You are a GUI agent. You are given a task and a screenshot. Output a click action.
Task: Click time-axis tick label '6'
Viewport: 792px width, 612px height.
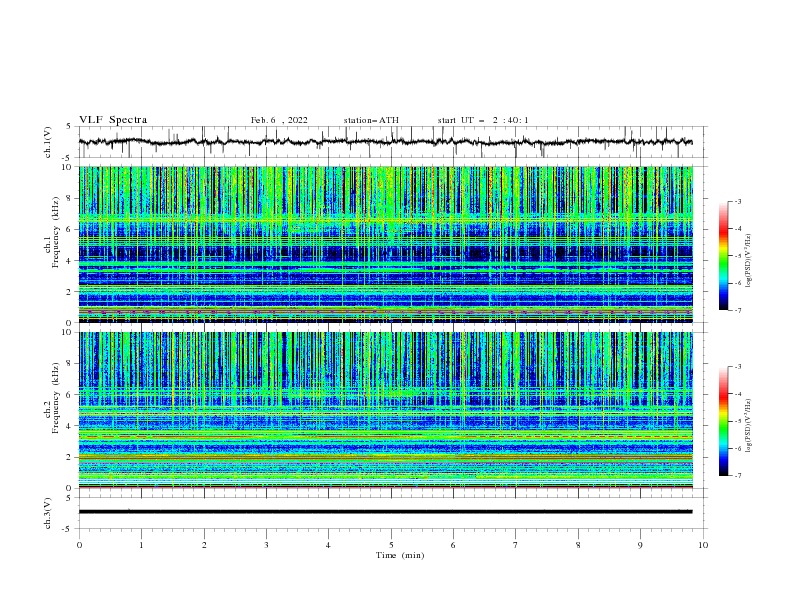click(x=454, y=545)
